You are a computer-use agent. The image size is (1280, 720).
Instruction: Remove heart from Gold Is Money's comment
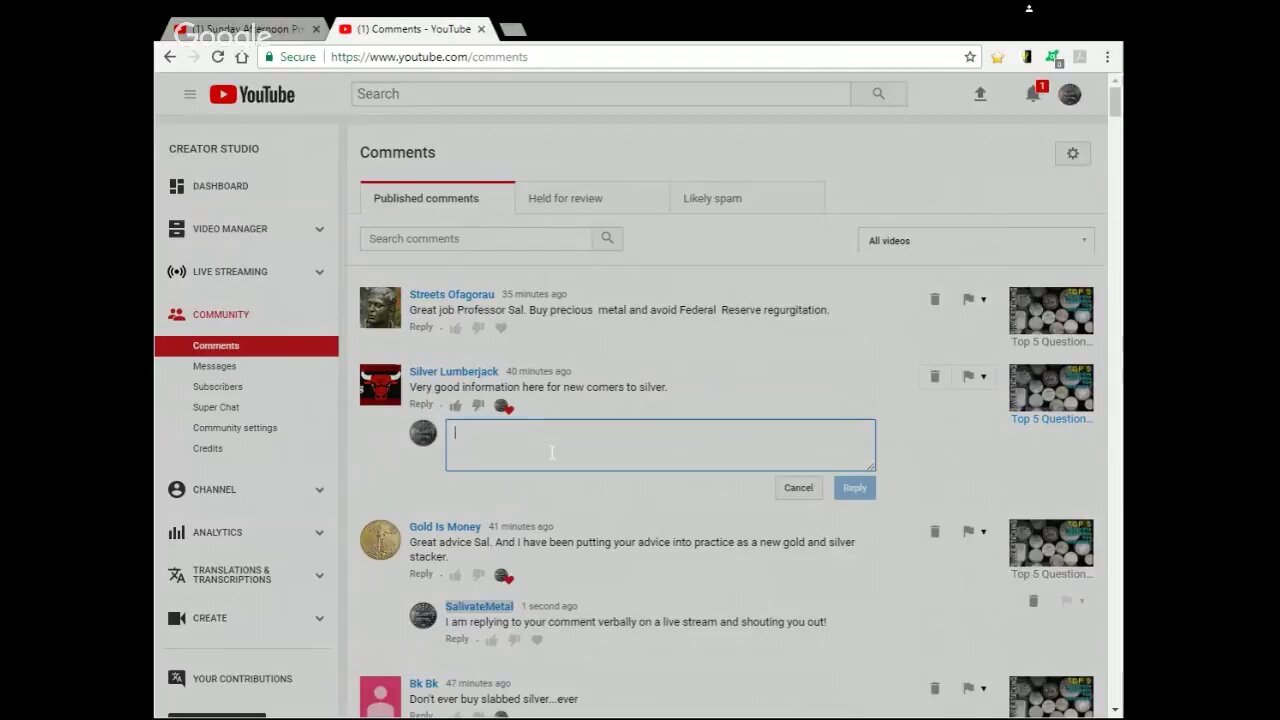(503, 576)
